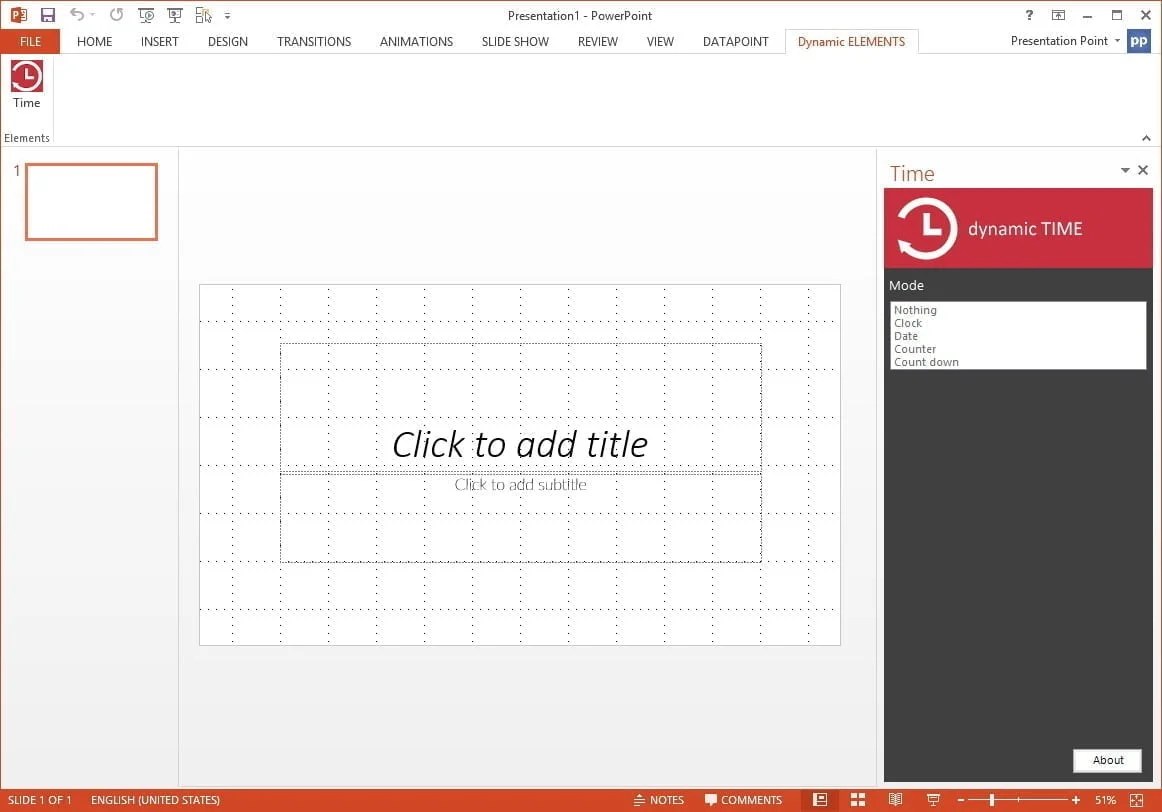Click the About button in the Time panel
Screen dimensions: 1162x812
point(1107,760)
